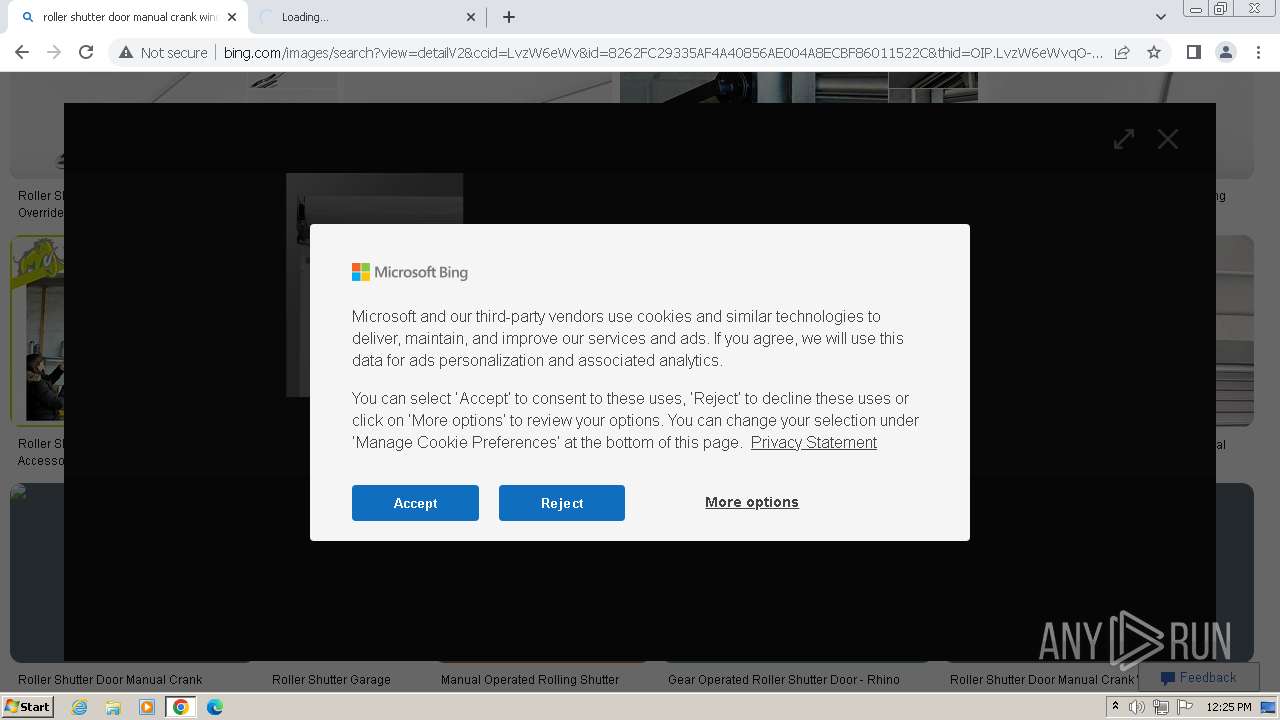Image resolution: width=1280 pixels, height=720 pixels.
Task: Open More options for cookie preferences
Action: pos(752,502)
